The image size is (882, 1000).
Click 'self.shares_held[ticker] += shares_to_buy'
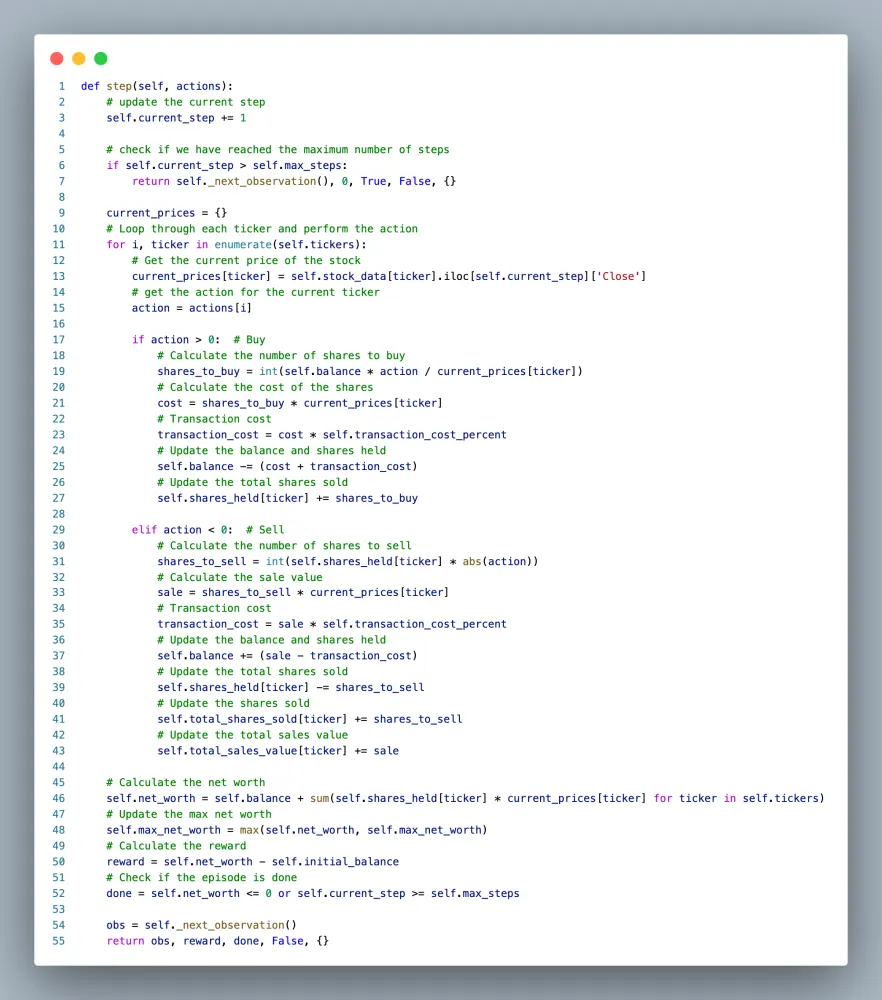[x=287, y=498]
